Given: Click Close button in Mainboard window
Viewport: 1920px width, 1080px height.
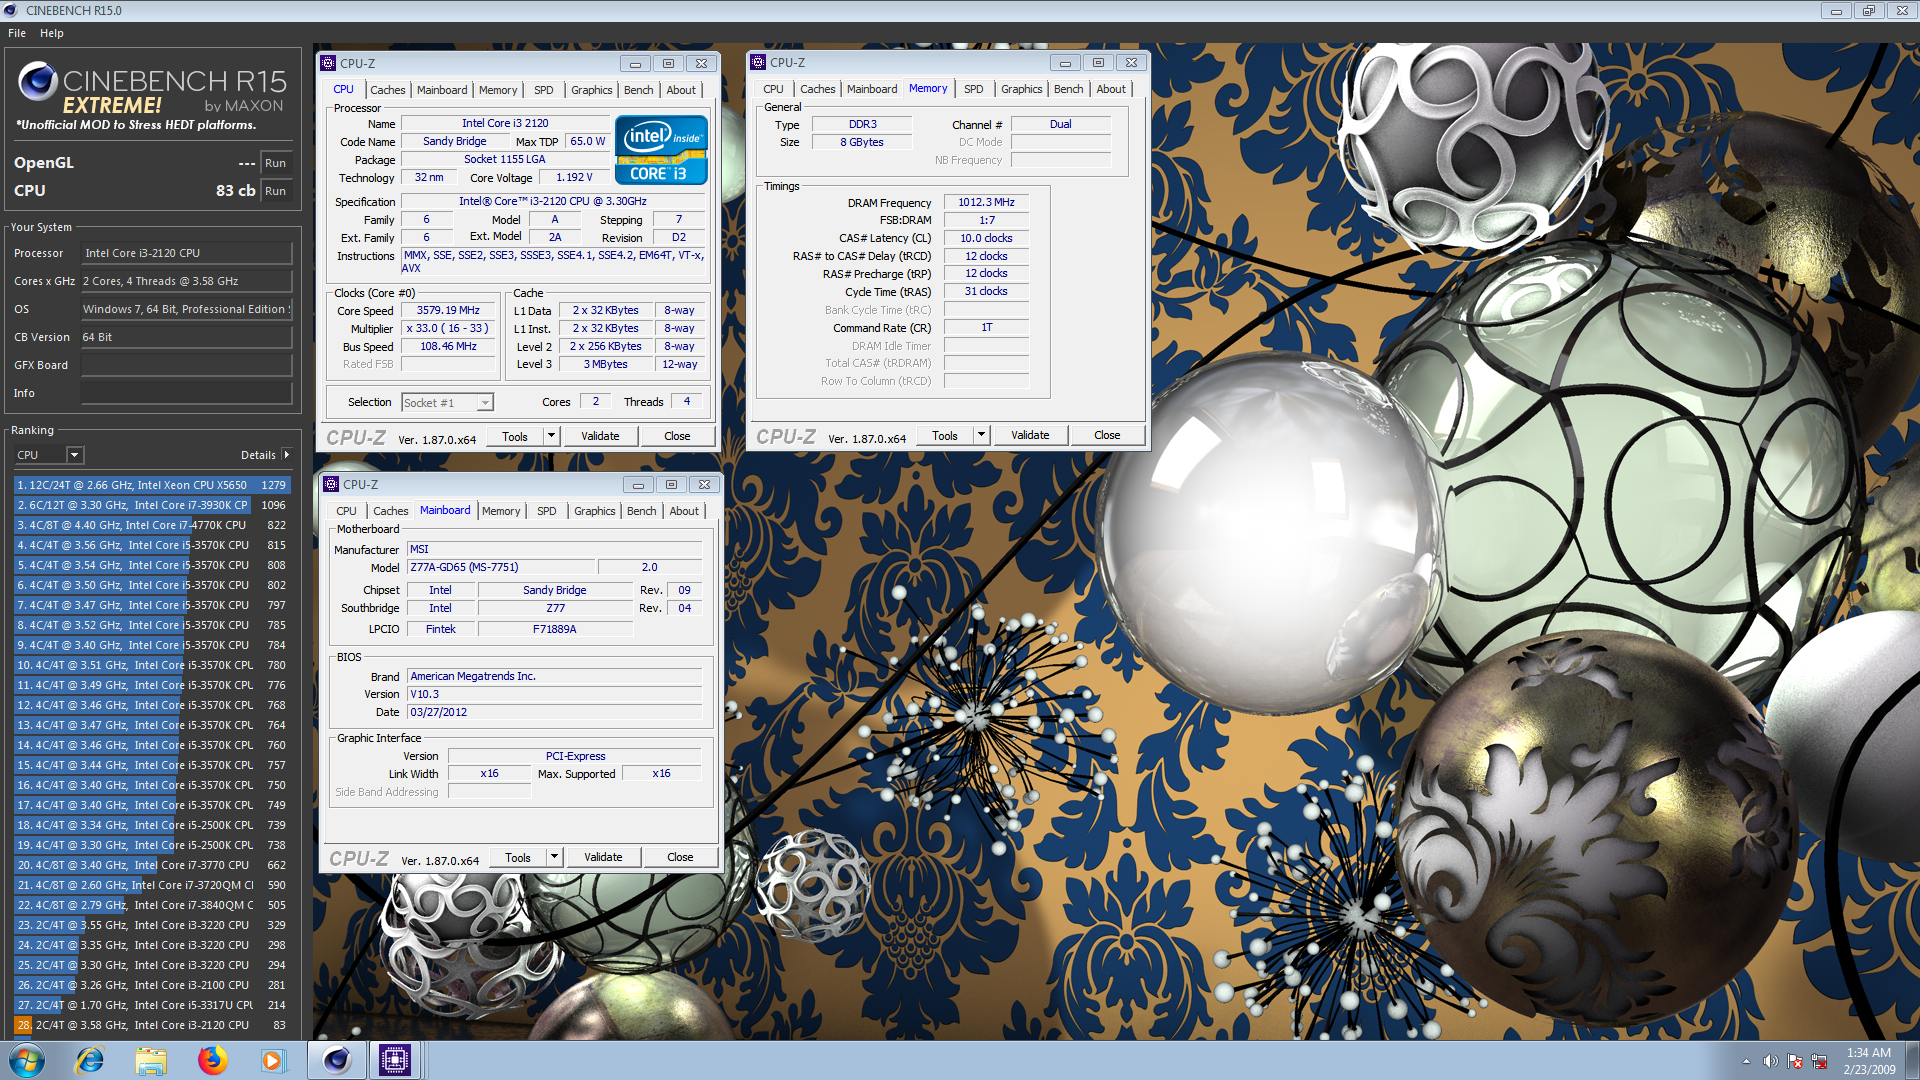Looking at the screenshot, I should click(x=680, y=857).
